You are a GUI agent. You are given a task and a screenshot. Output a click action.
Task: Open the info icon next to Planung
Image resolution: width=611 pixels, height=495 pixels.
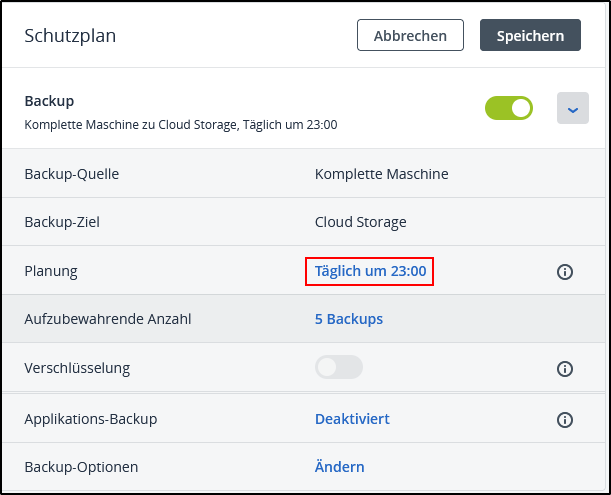pyautogui.click(x=564, y=272)
